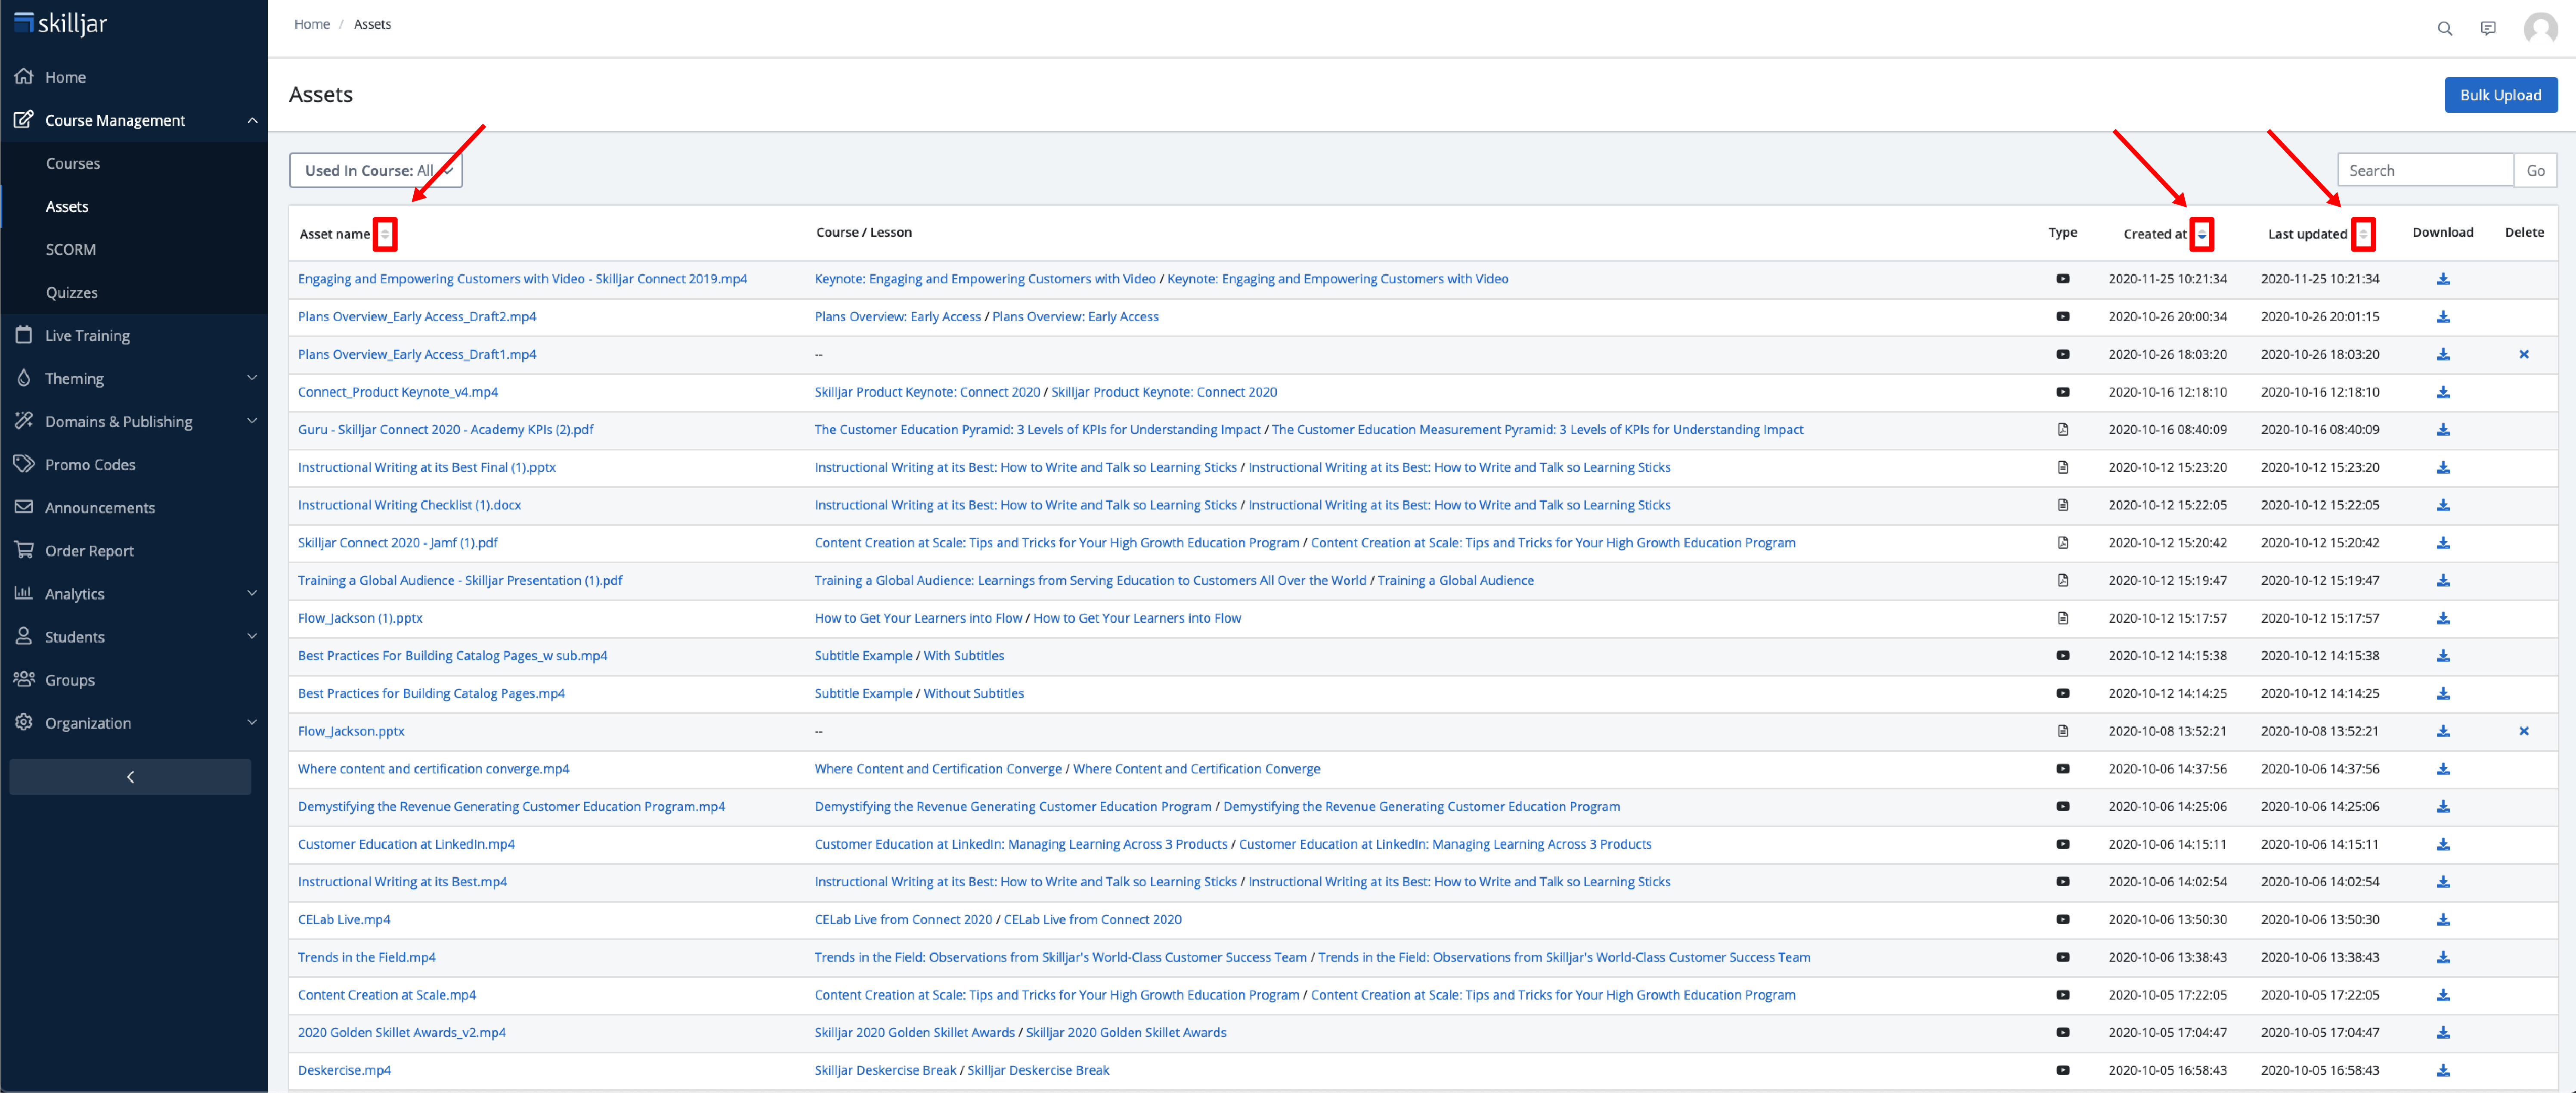2576x1093 pixels.
Task: Download the Trends in the Field.mp4 asset
Action: (x=2442, y=957)
